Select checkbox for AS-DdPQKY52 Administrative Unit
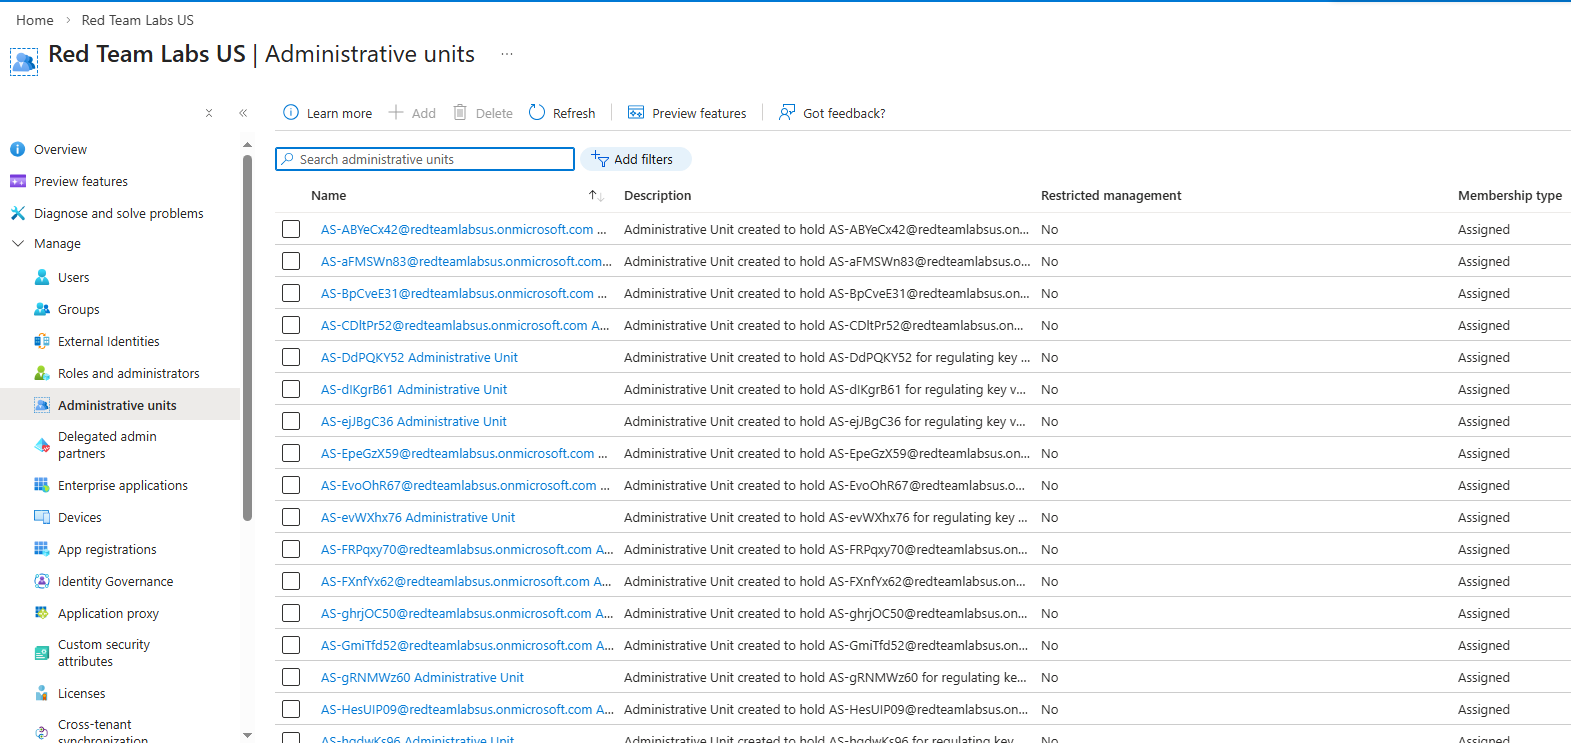Screen dimensions: 1571x743 pyautogui.click(x=291, y=358)
